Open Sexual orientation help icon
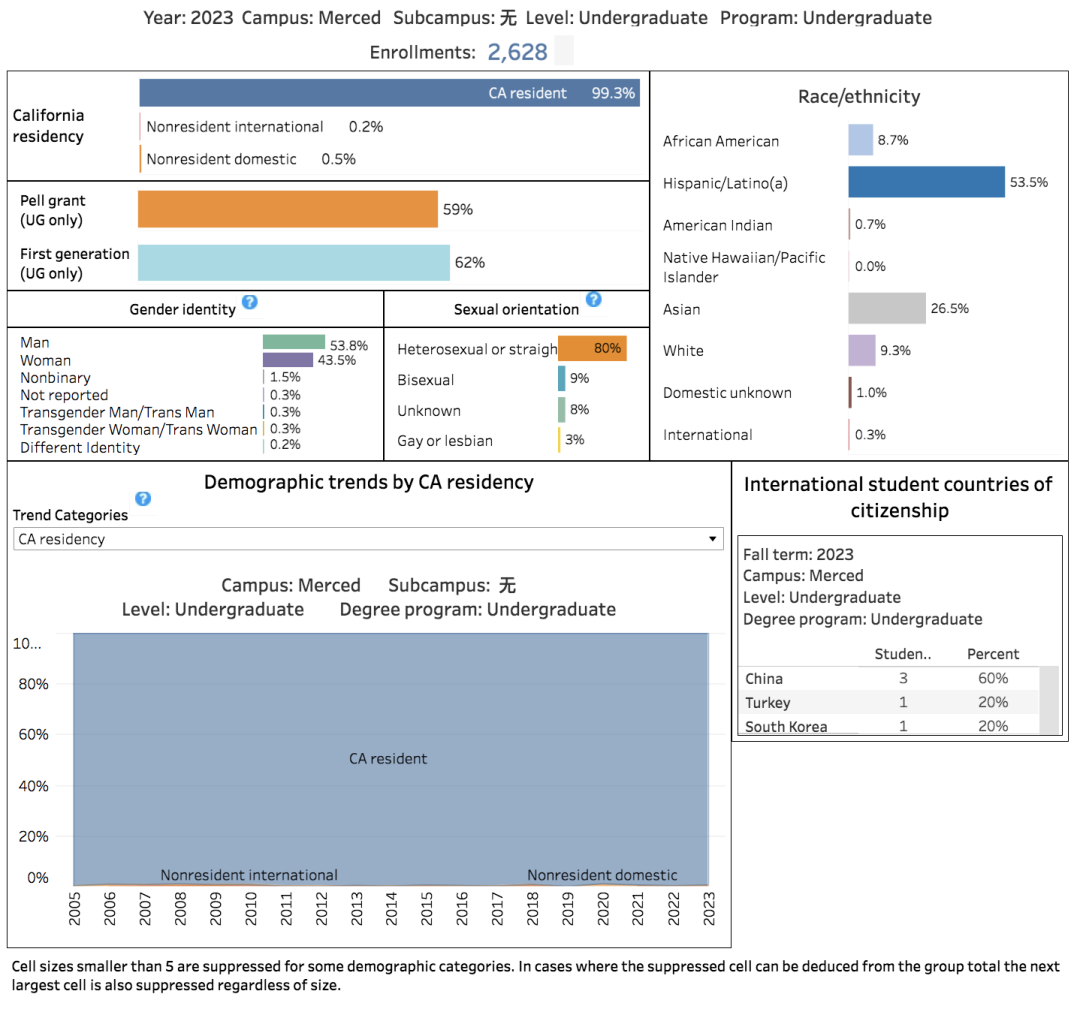Image resolution: width=1080 pixels, height=1009 pixels. pyautogui.click(x=594, y=299)
